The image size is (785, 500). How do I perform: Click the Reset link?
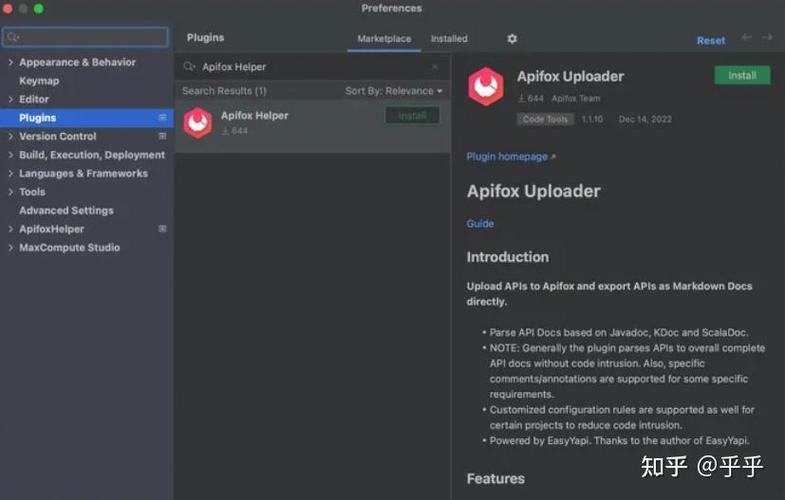pyautogui.click(x=711, y=41)
